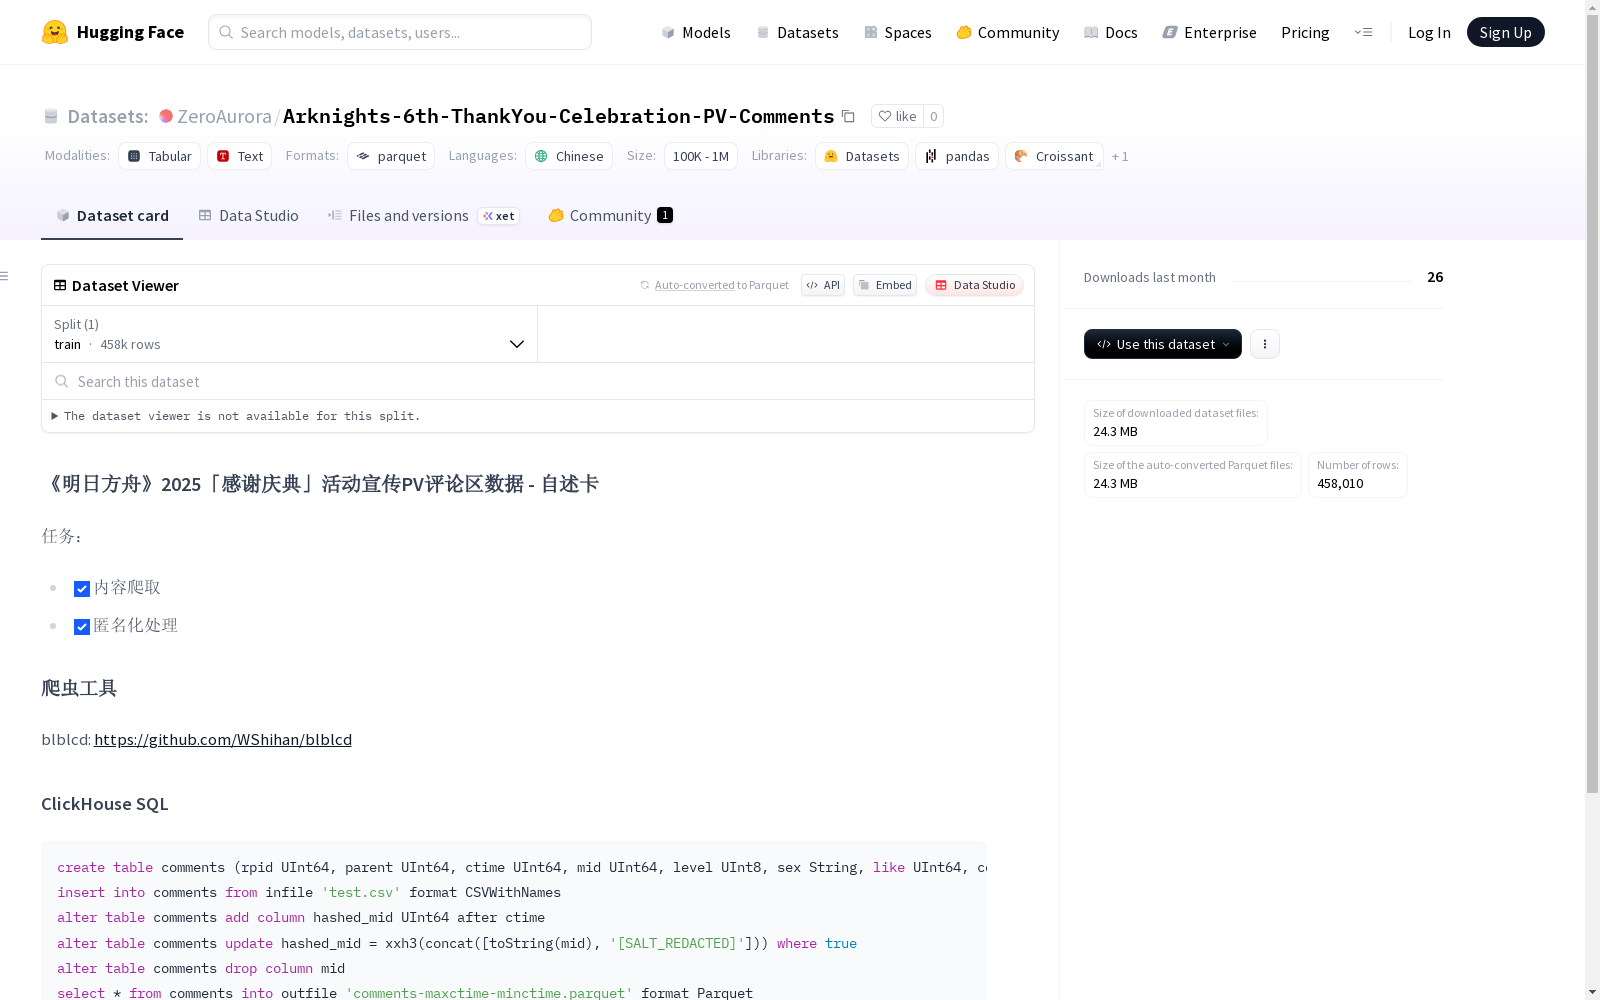Viewport: 1600px width, 1000px height.
Task: Open the Datasets nav item
Action: point(797,32)
